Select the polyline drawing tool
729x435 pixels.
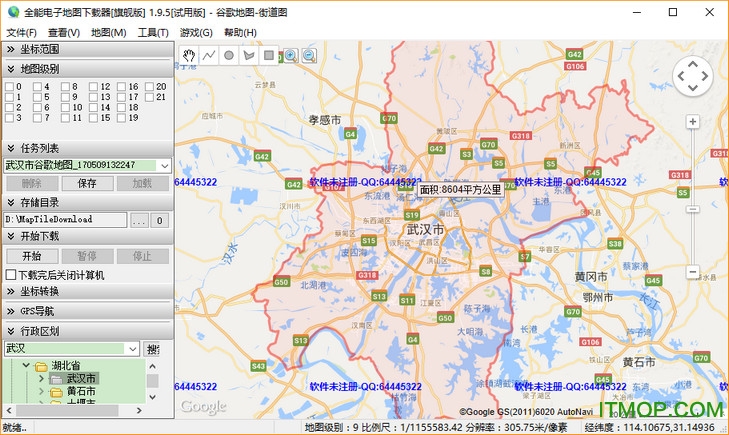(x=209, y=55)
